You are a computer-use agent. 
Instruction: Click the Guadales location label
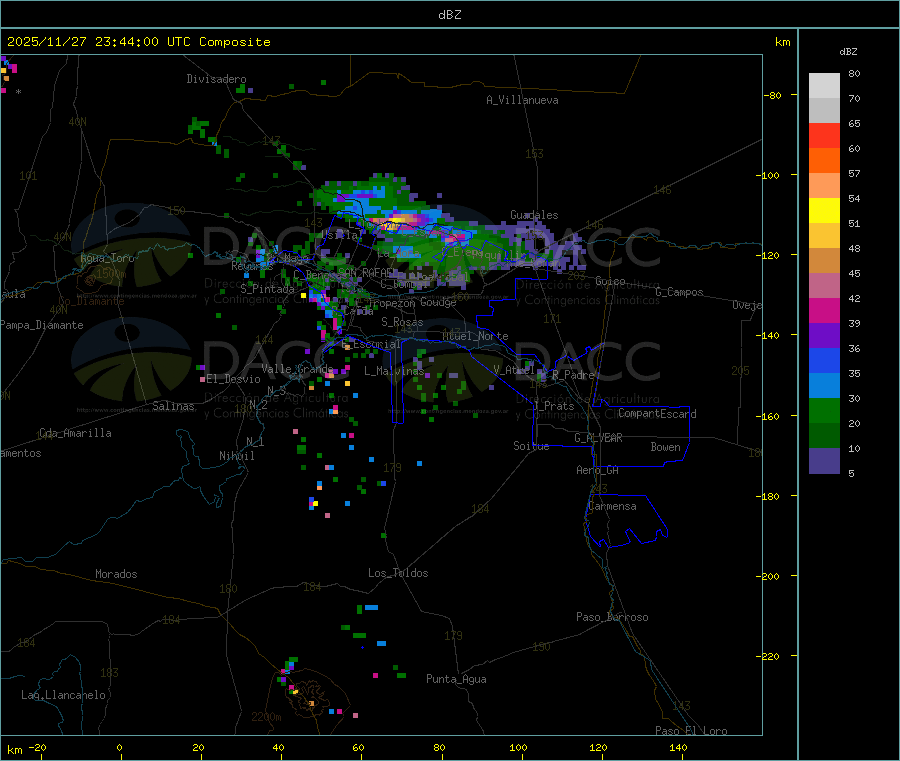point(534,215)
